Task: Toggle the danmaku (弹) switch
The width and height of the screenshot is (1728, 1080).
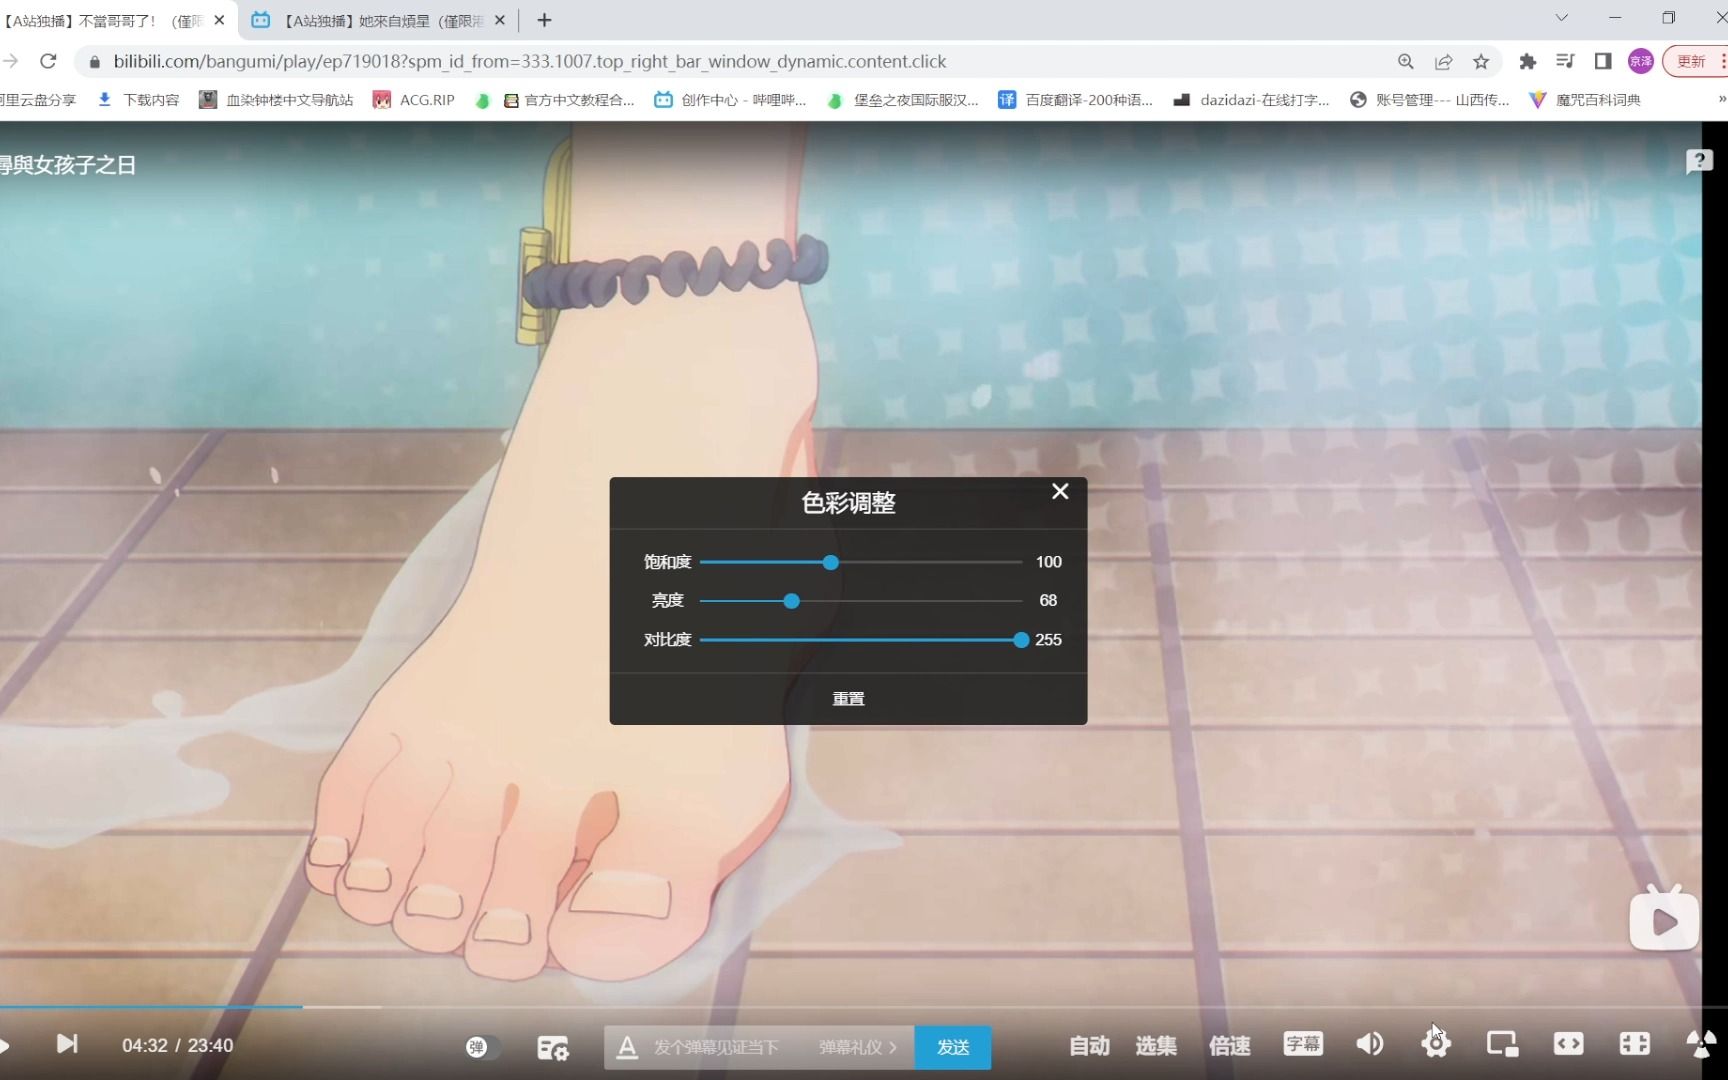Action: pos(483,1047)
